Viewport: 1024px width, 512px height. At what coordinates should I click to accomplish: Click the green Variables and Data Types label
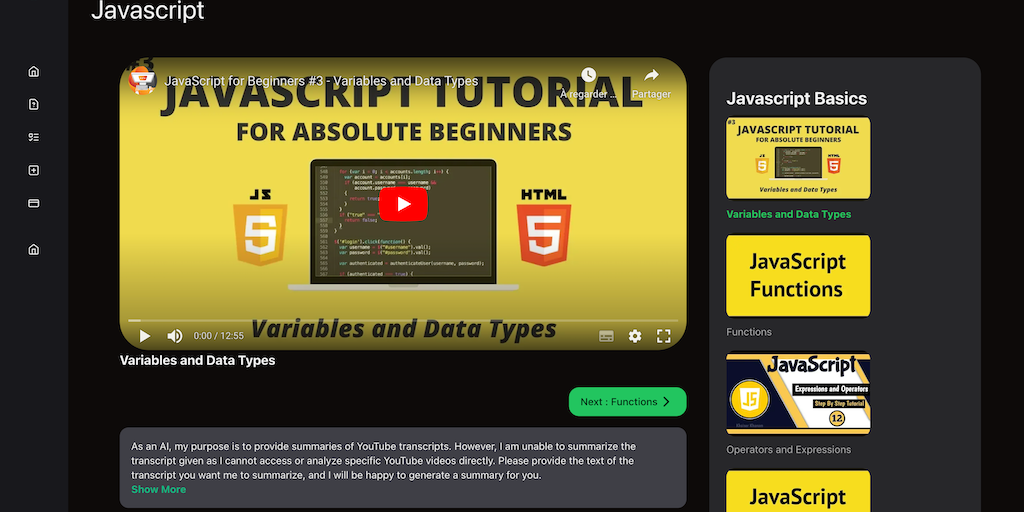click(788, 214)
